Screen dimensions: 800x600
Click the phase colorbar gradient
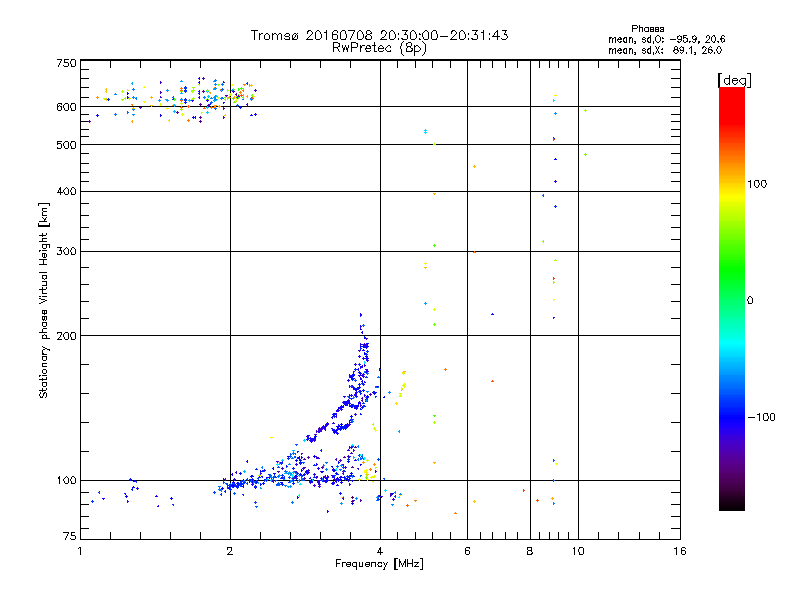[732, 298]
